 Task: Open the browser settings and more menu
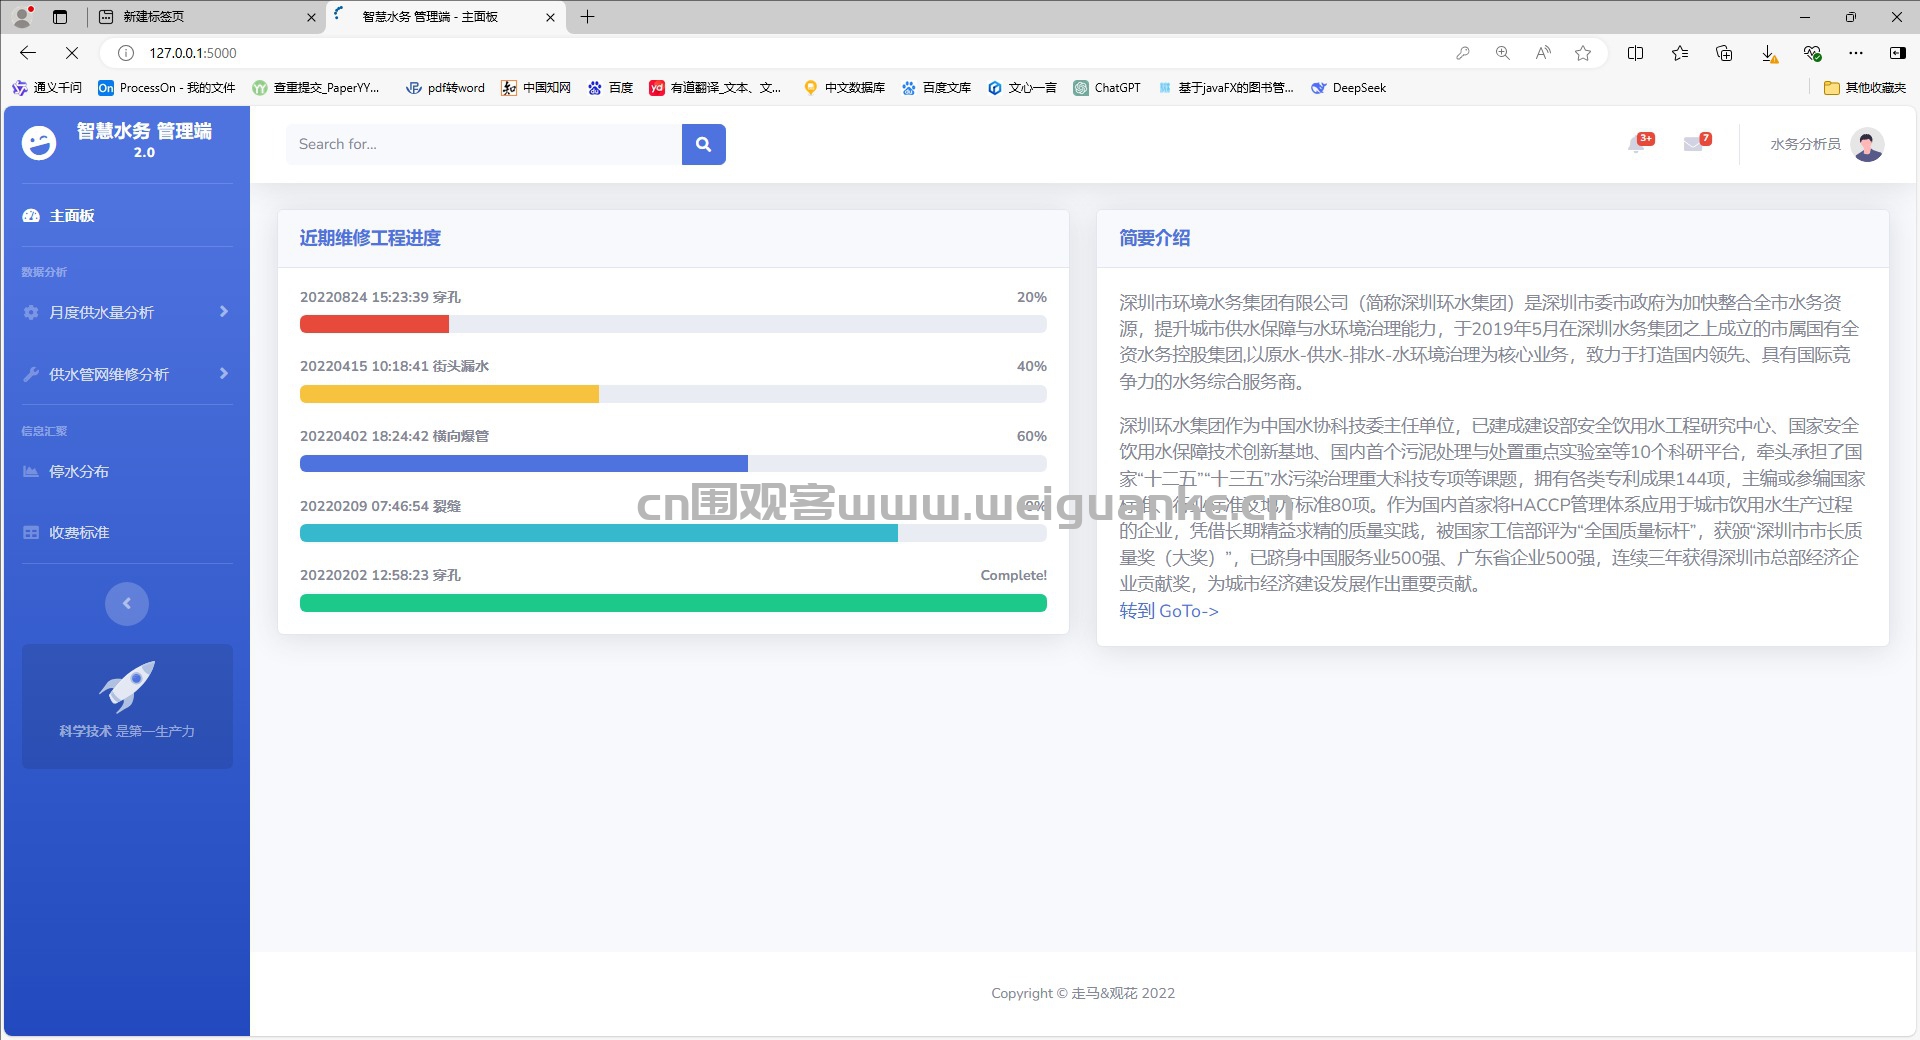click(1856, 53)
